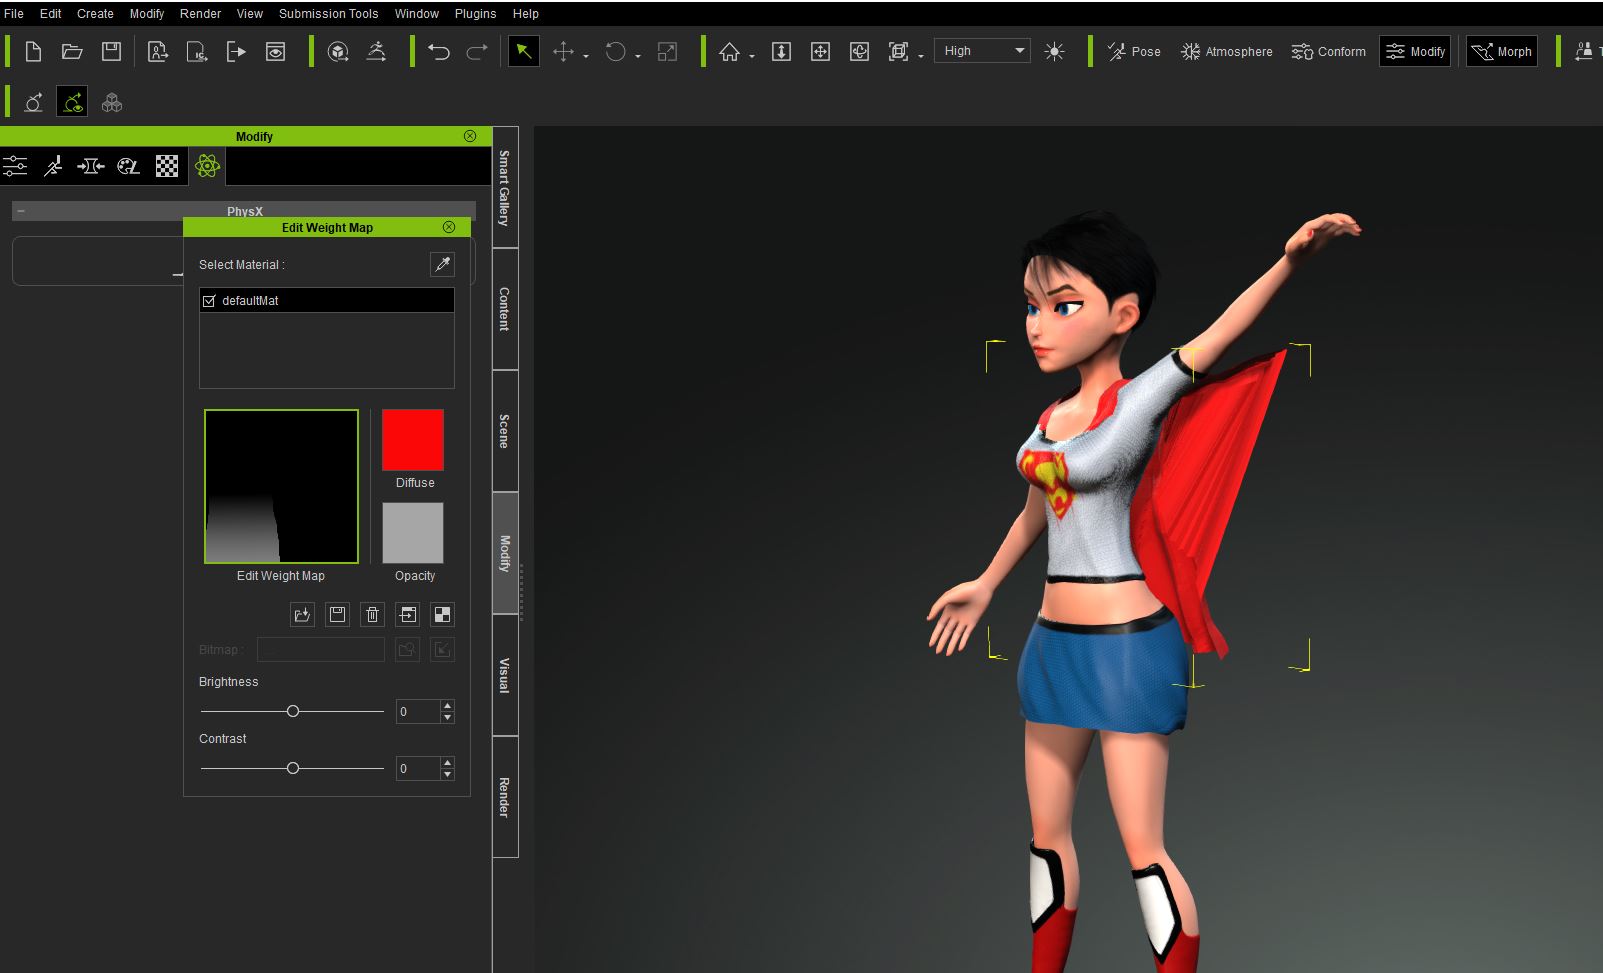Screen dimensions: 1603x973
Task: Click the Diffuse red color swatch
Action: (x=413, y=440)
